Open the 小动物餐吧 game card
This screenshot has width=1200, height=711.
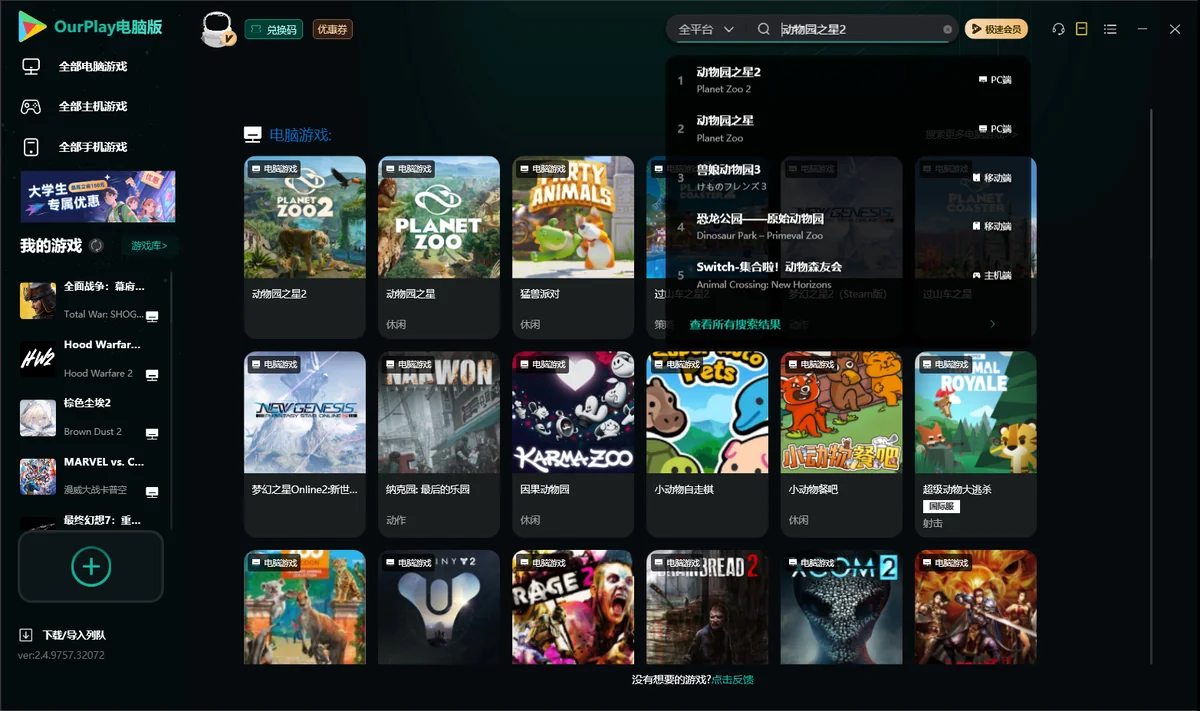point(842,444)
